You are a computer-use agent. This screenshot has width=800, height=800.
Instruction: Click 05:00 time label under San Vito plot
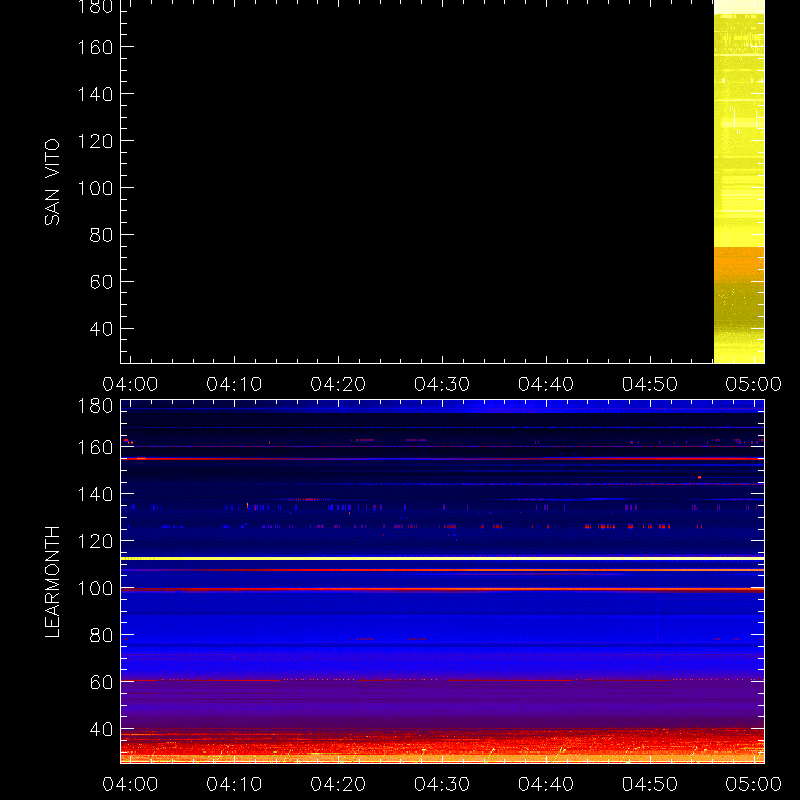754,384
